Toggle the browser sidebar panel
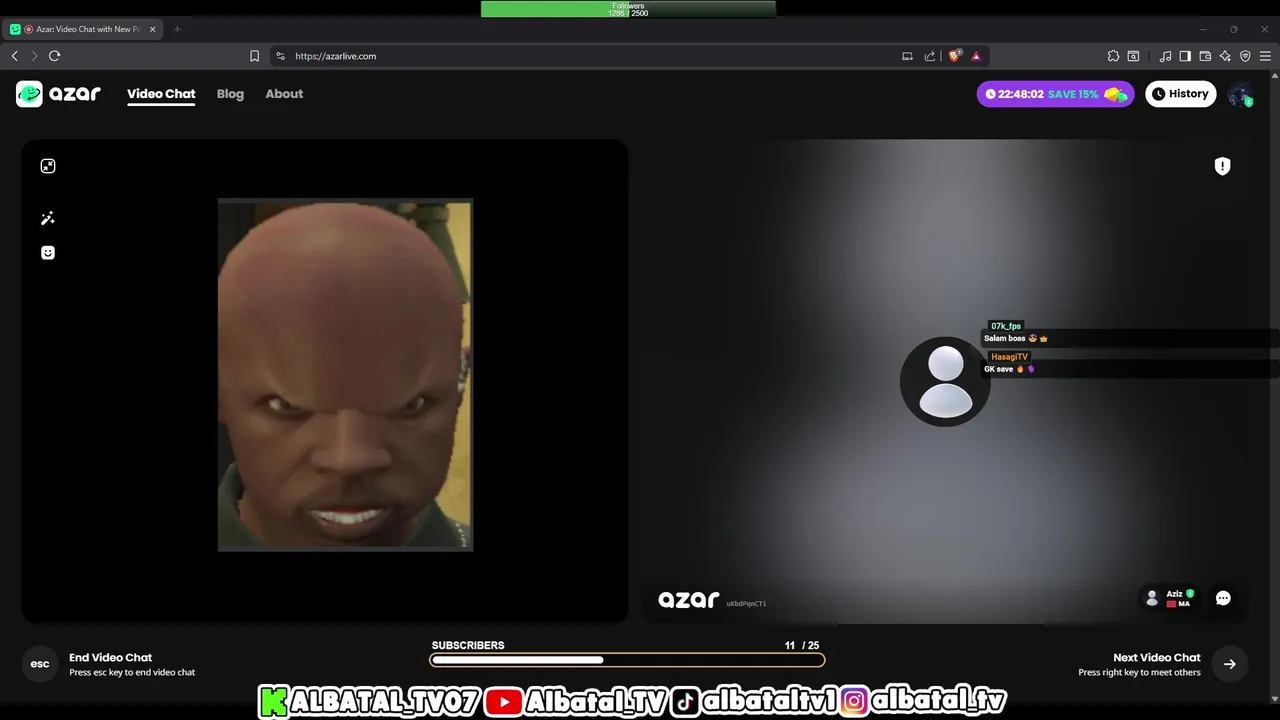1280x720 pixels. point(1185,56)
